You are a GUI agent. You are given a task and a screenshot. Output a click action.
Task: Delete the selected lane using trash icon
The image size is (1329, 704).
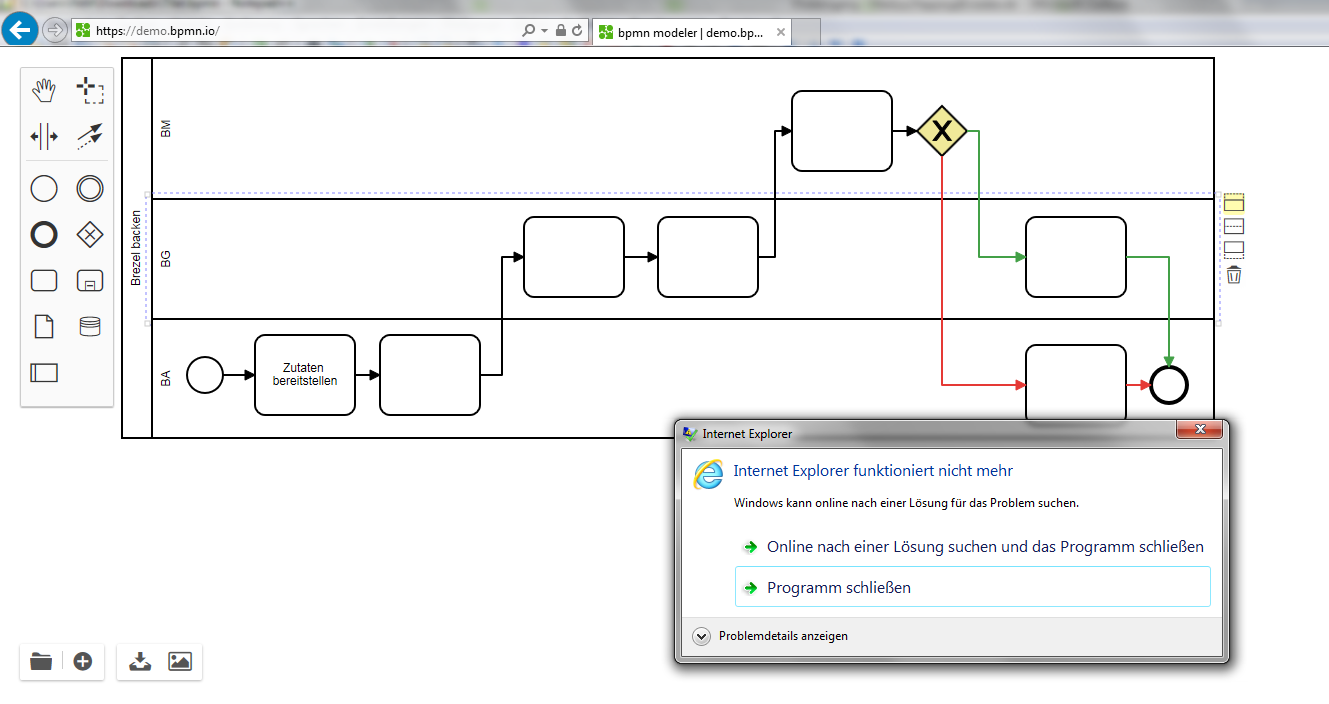[x=1234, y=274]
